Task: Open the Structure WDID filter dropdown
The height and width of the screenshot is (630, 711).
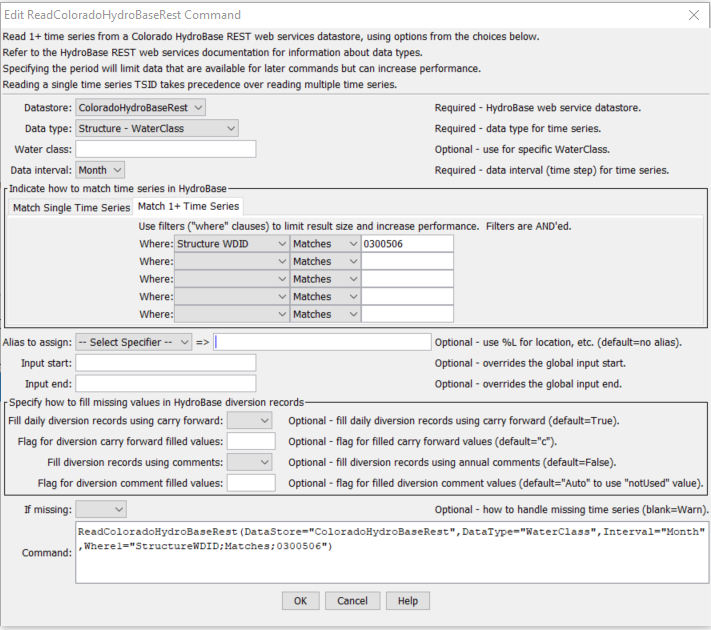Action: point(232,244)
